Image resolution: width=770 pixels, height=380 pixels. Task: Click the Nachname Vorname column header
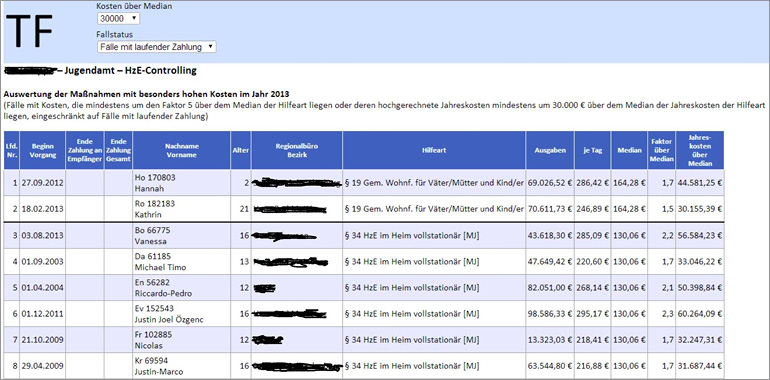181,150
